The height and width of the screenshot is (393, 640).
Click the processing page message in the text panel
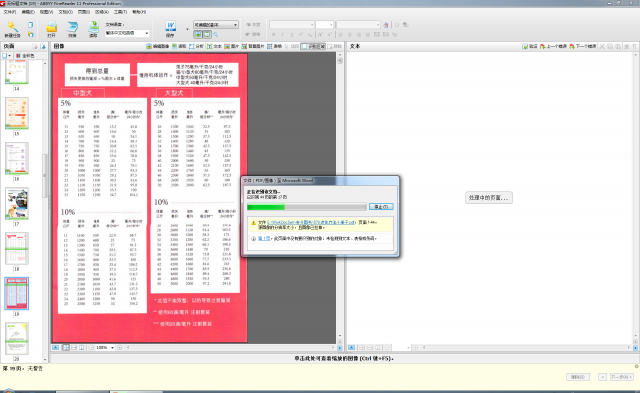pyautogui.click(x=489, y=198)
